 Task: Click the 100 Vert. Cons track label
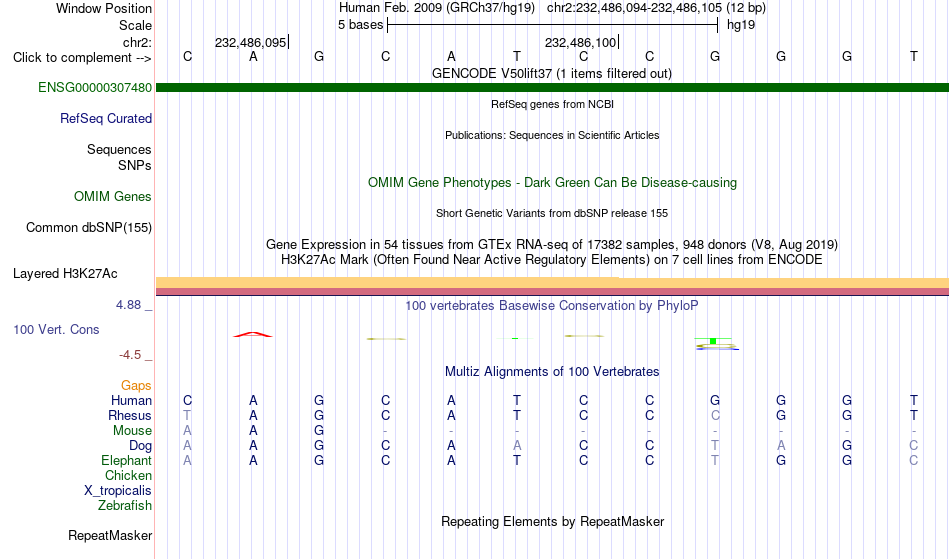[56, 329]
